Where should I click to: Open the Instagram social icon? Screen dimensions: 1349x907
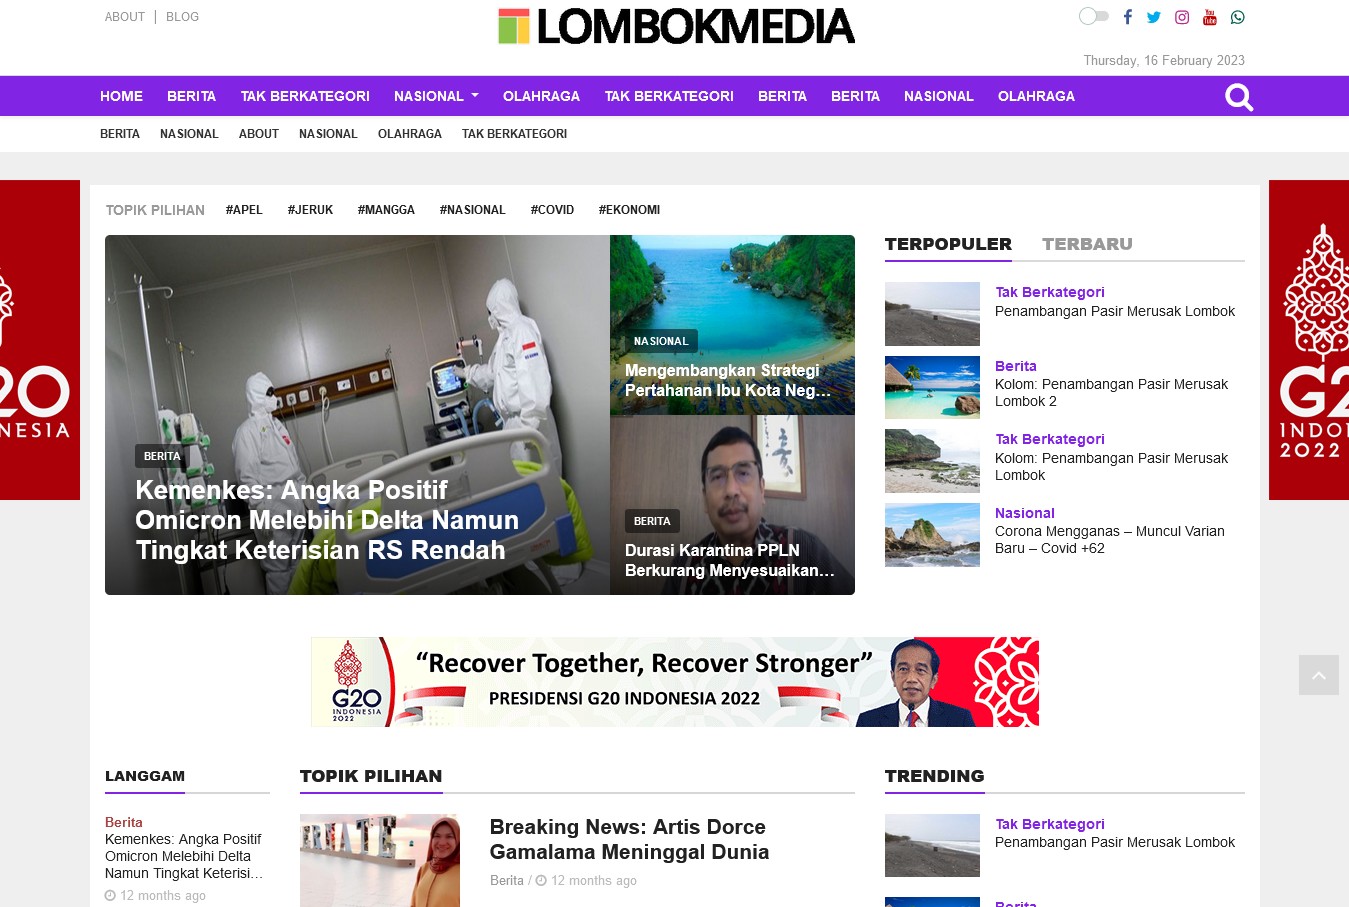(1182, 17)
